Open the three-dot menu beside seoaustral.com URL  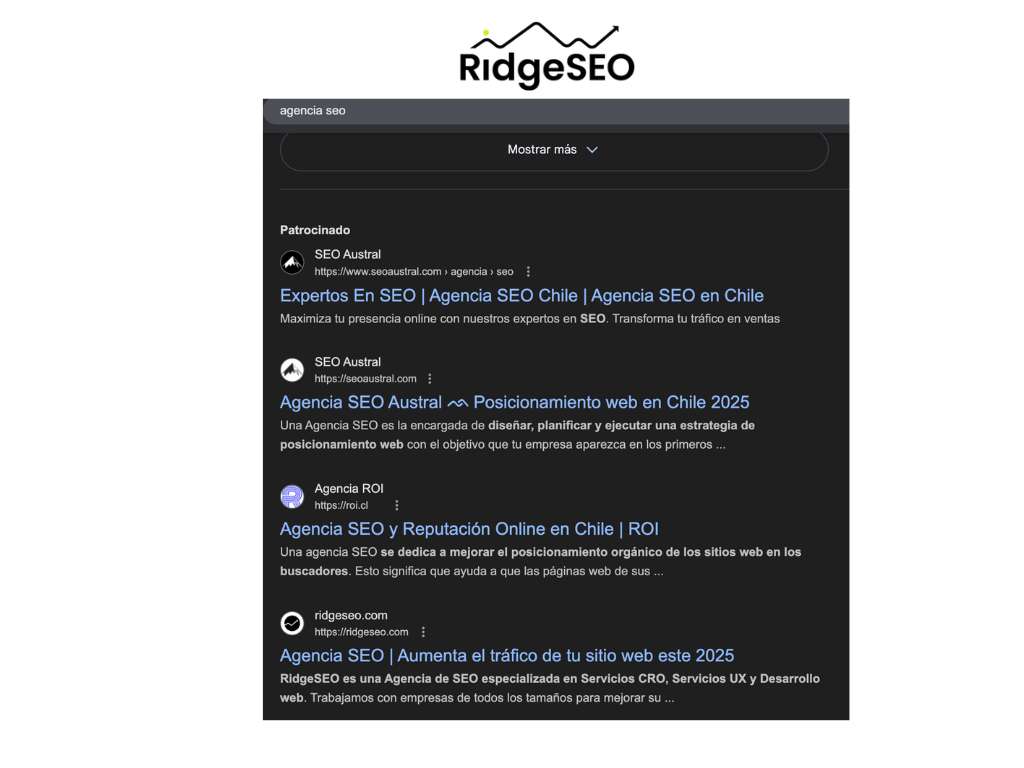(x=429, y=378)
